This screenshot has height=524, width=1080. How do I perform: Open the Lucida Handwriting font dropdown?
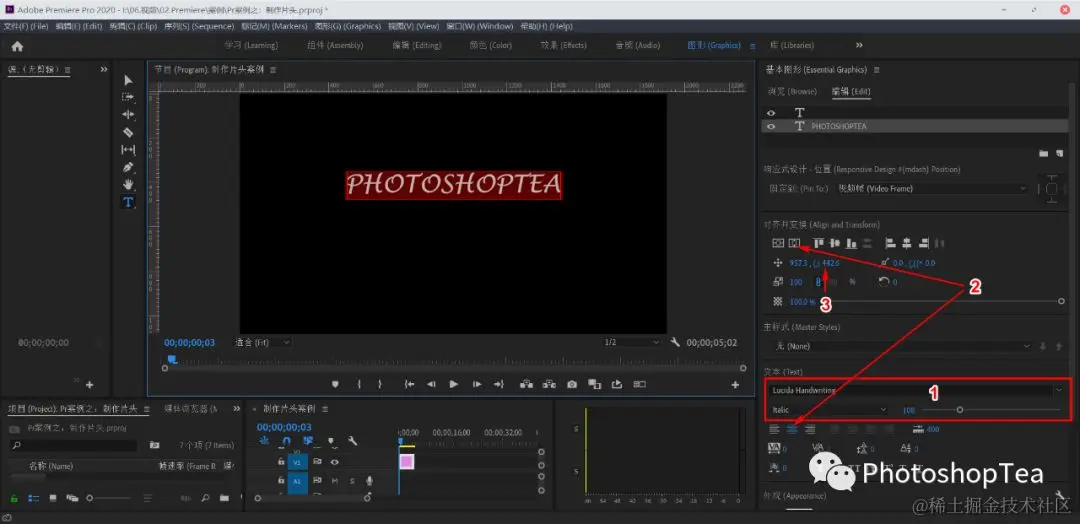914,390
